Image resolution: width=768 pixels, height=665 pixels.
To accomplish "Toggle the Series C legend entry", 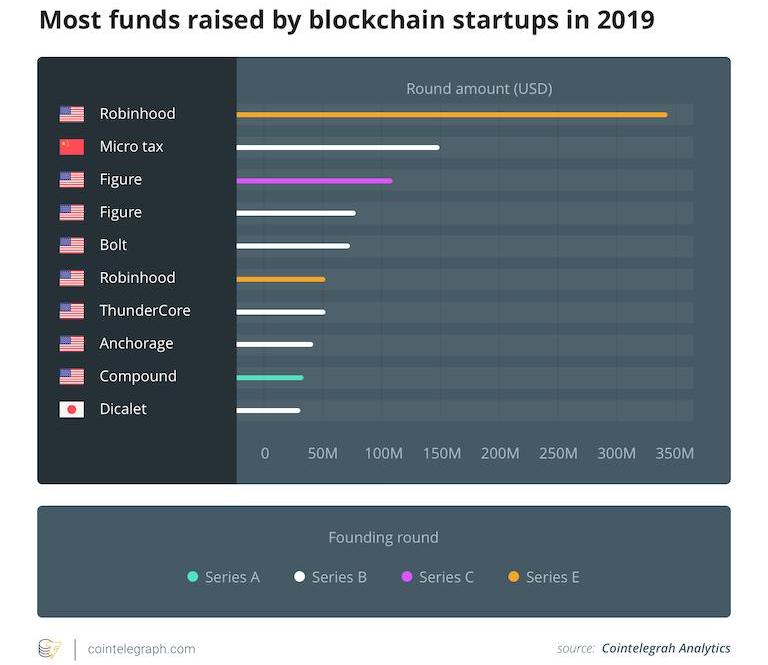I will [x=437, y=577].
